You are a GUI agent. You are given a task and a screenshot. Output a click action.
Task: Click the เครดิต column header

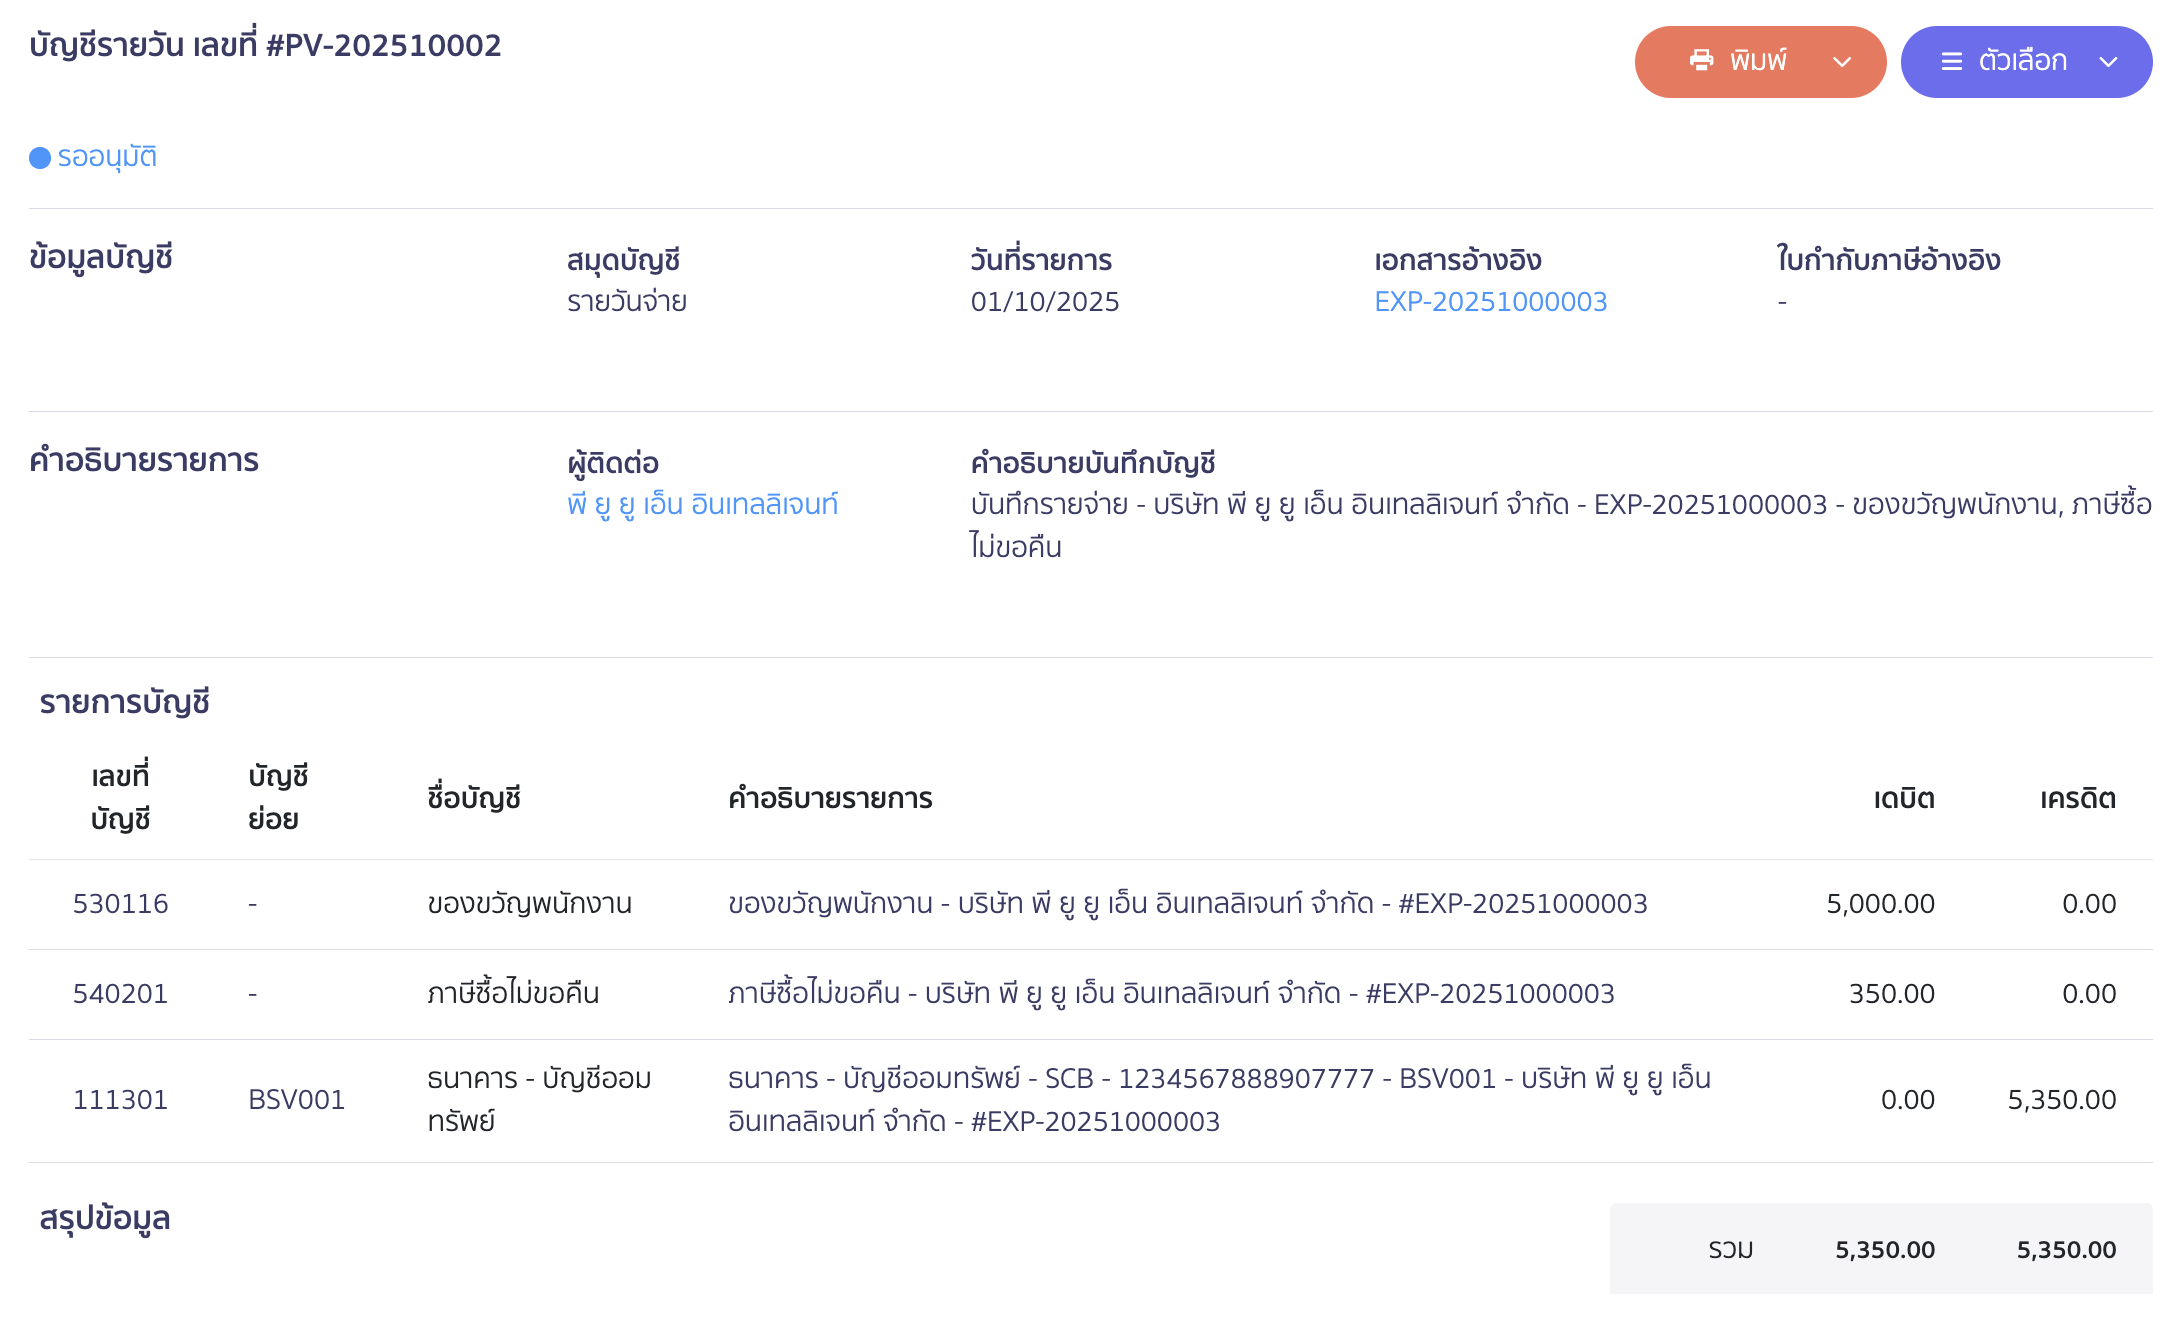coord(2077,799)
